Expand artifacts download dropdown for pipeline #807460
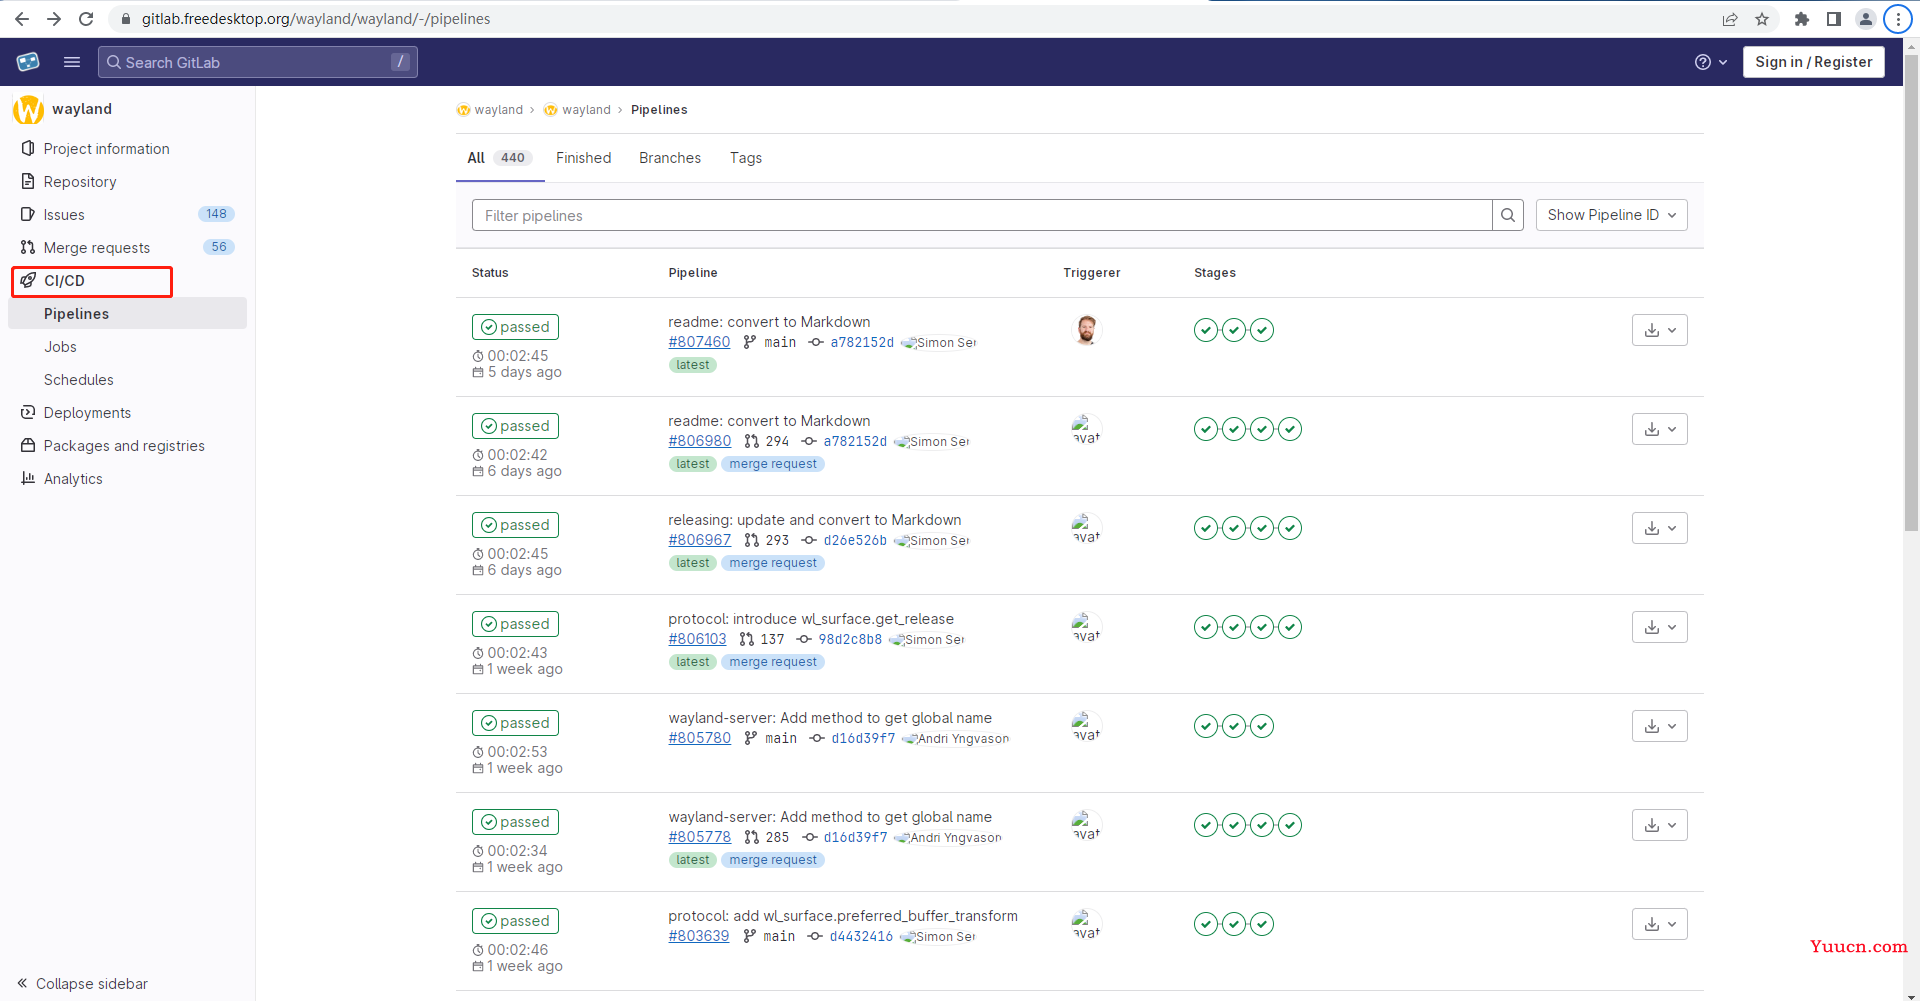The image size is (1920, 1001). click(x=1660, y=330)
